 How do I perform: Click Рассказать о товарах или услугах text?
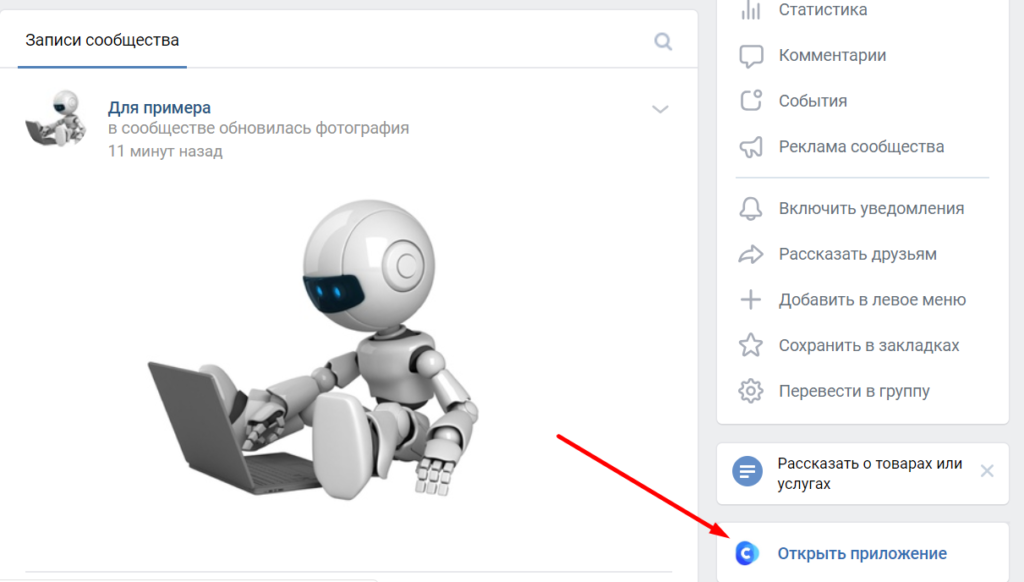(x=869, y=474)
